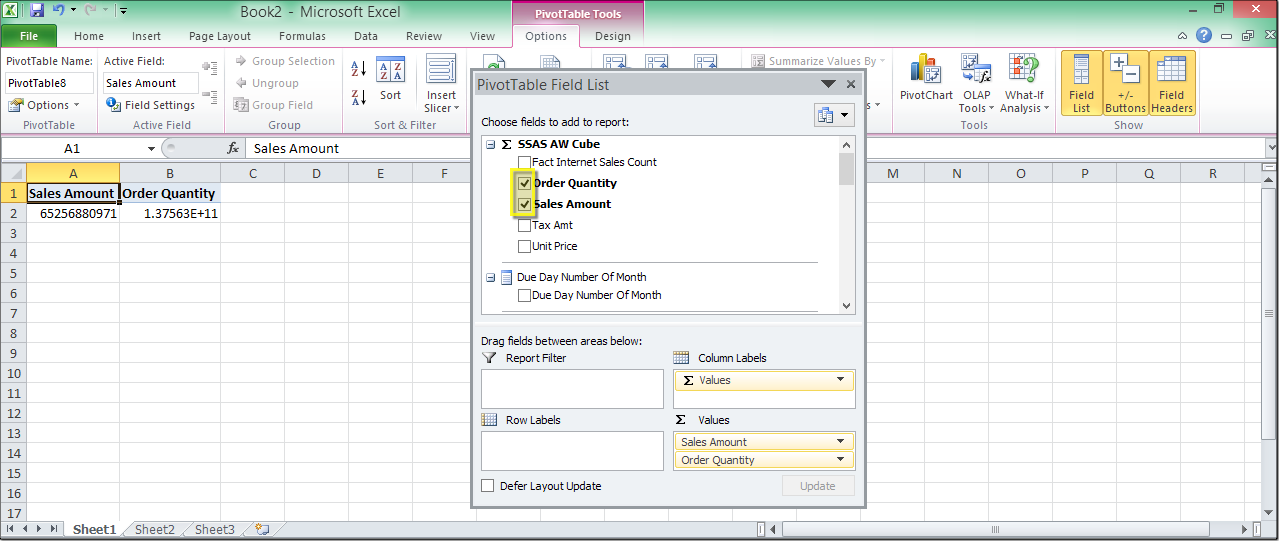Screen dimensions: 1279x541
Task: Click the Excel Help question mark
Action: pos(1204,35)
